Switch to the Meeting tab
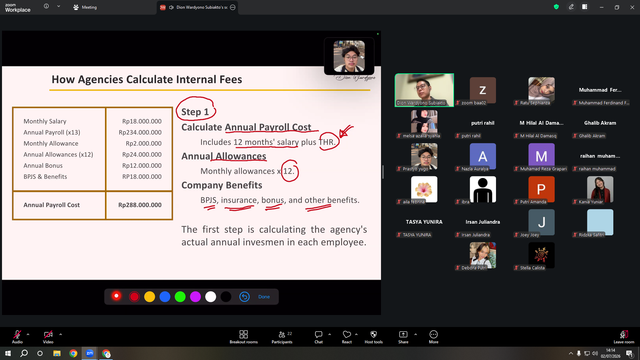 pyautogui.click(x=85, y=7)
